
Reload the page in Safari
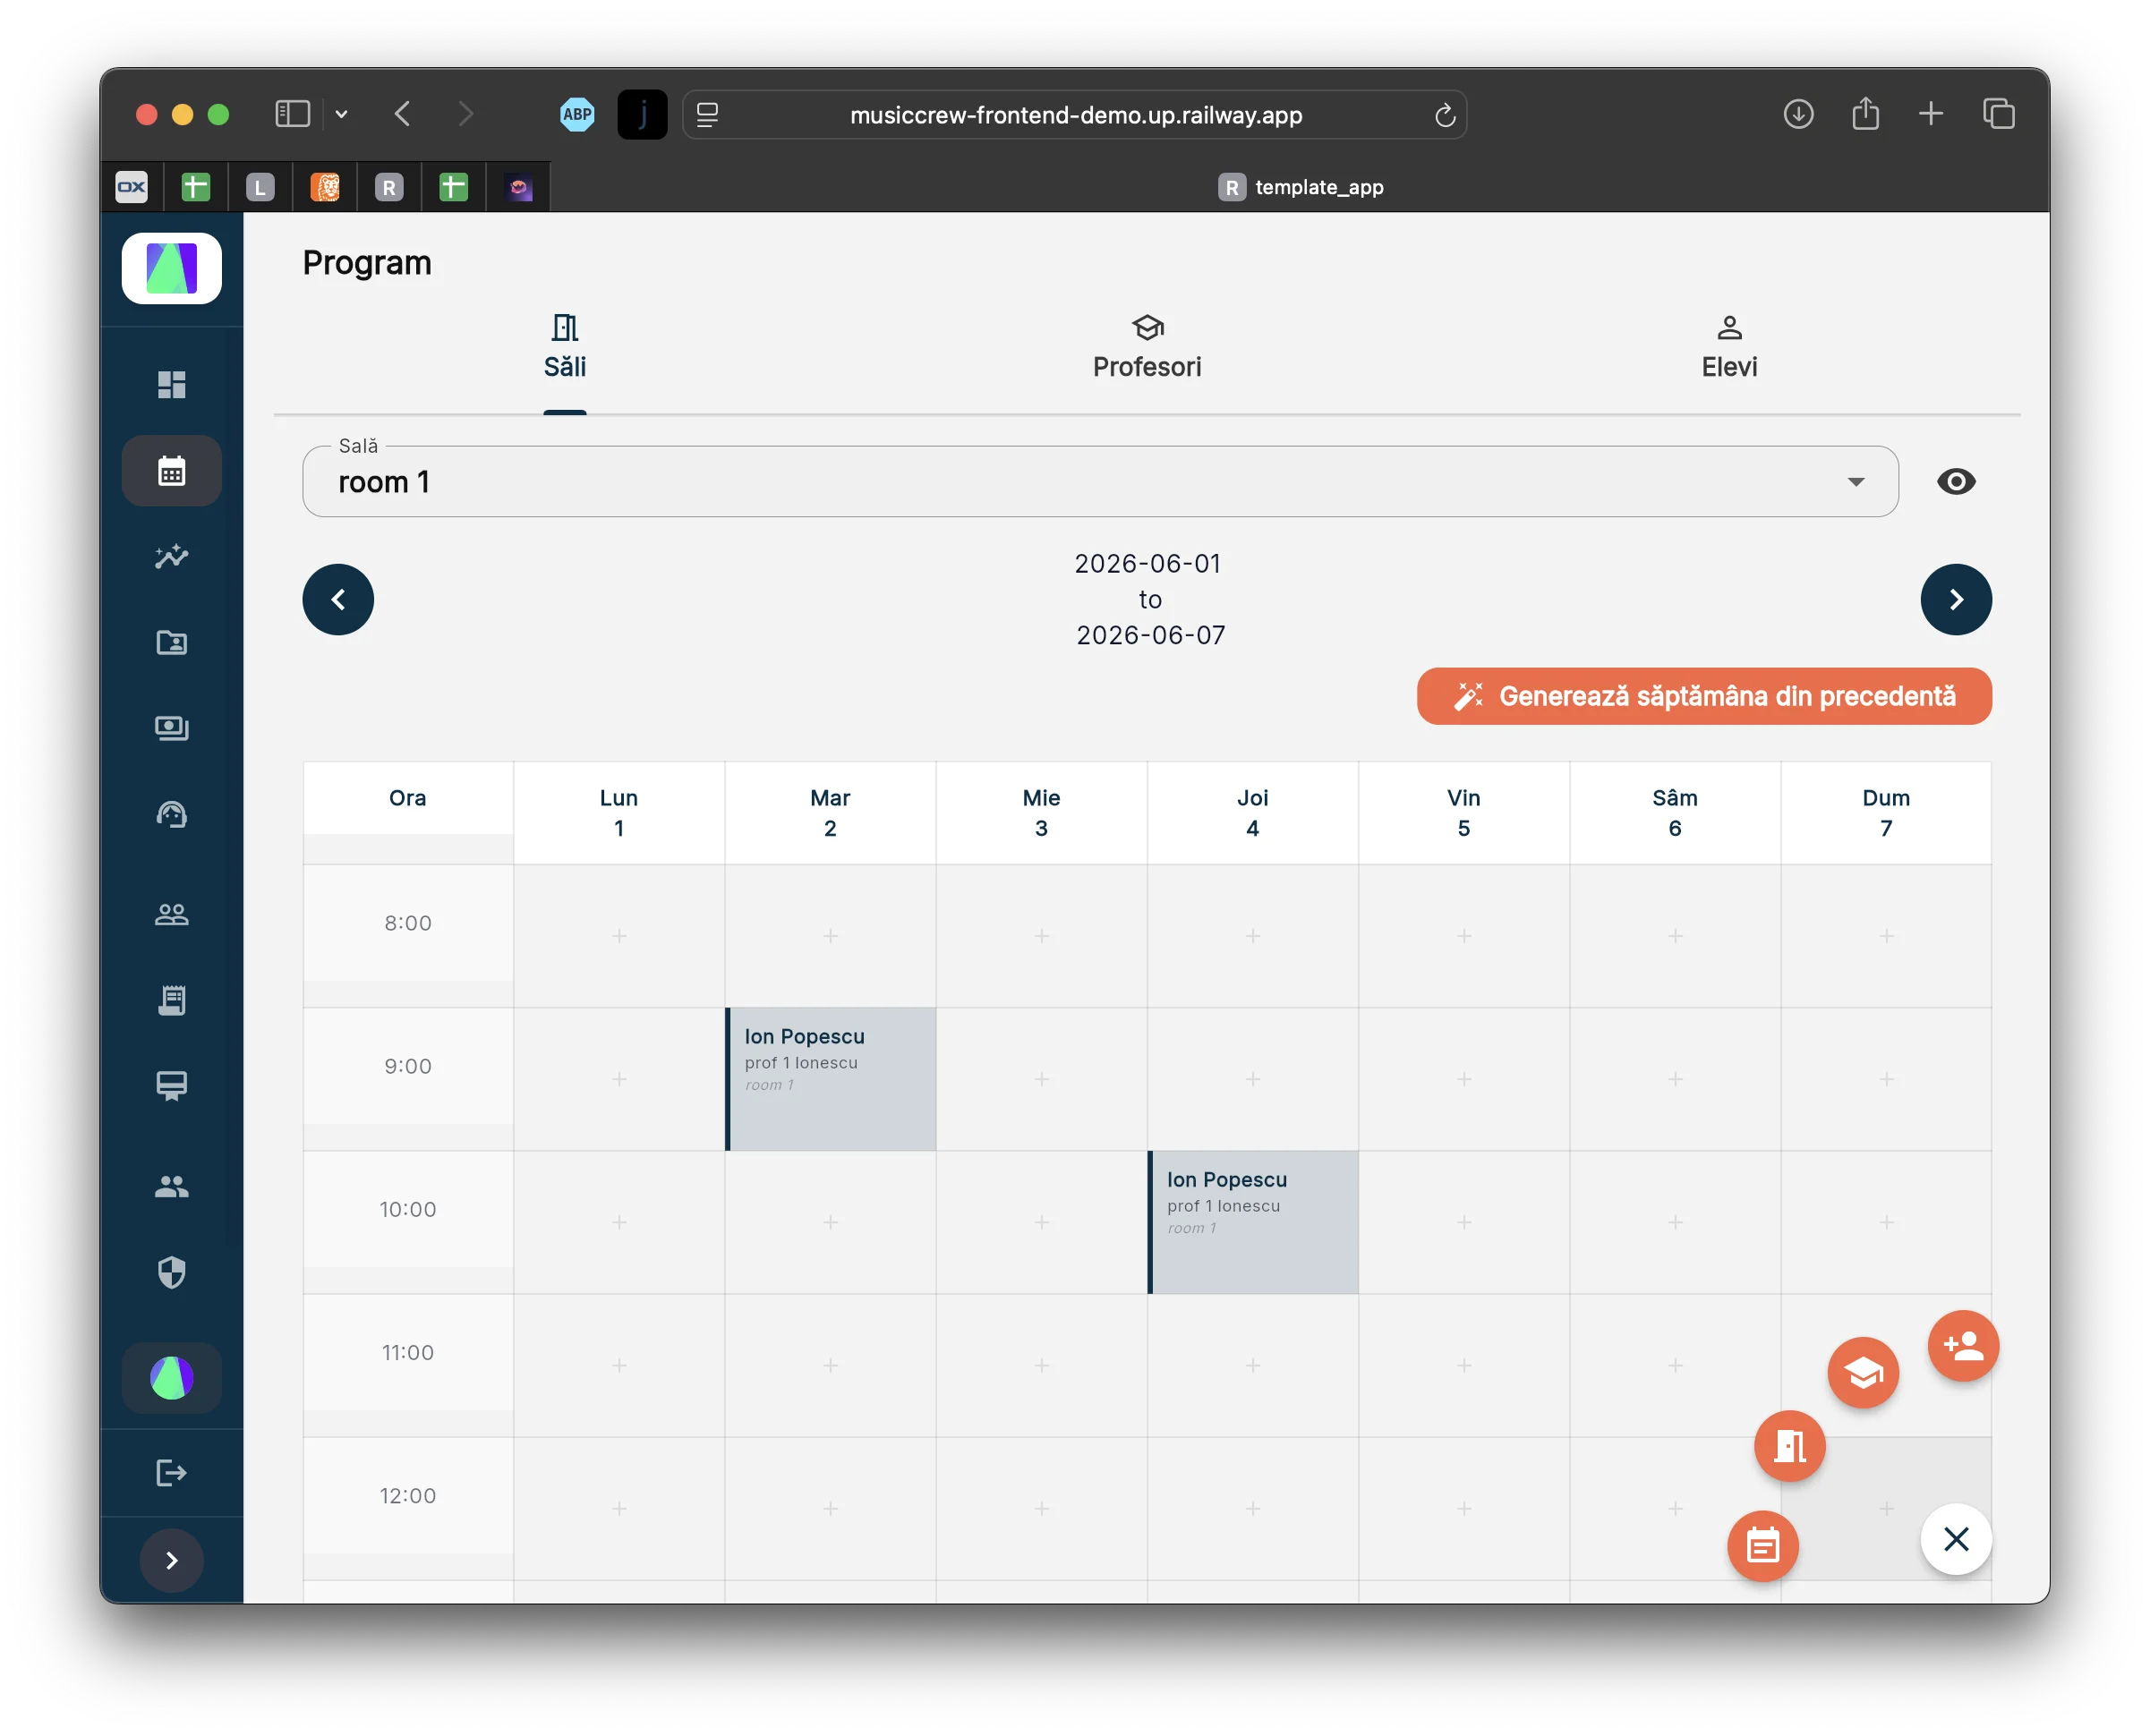(x=1444, y=115)
